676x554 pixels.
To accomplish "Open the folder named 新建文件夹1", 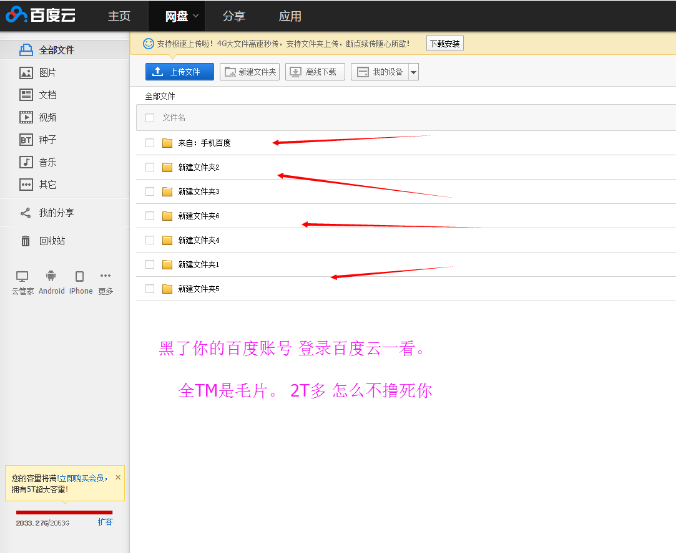I will pos(199,264).
